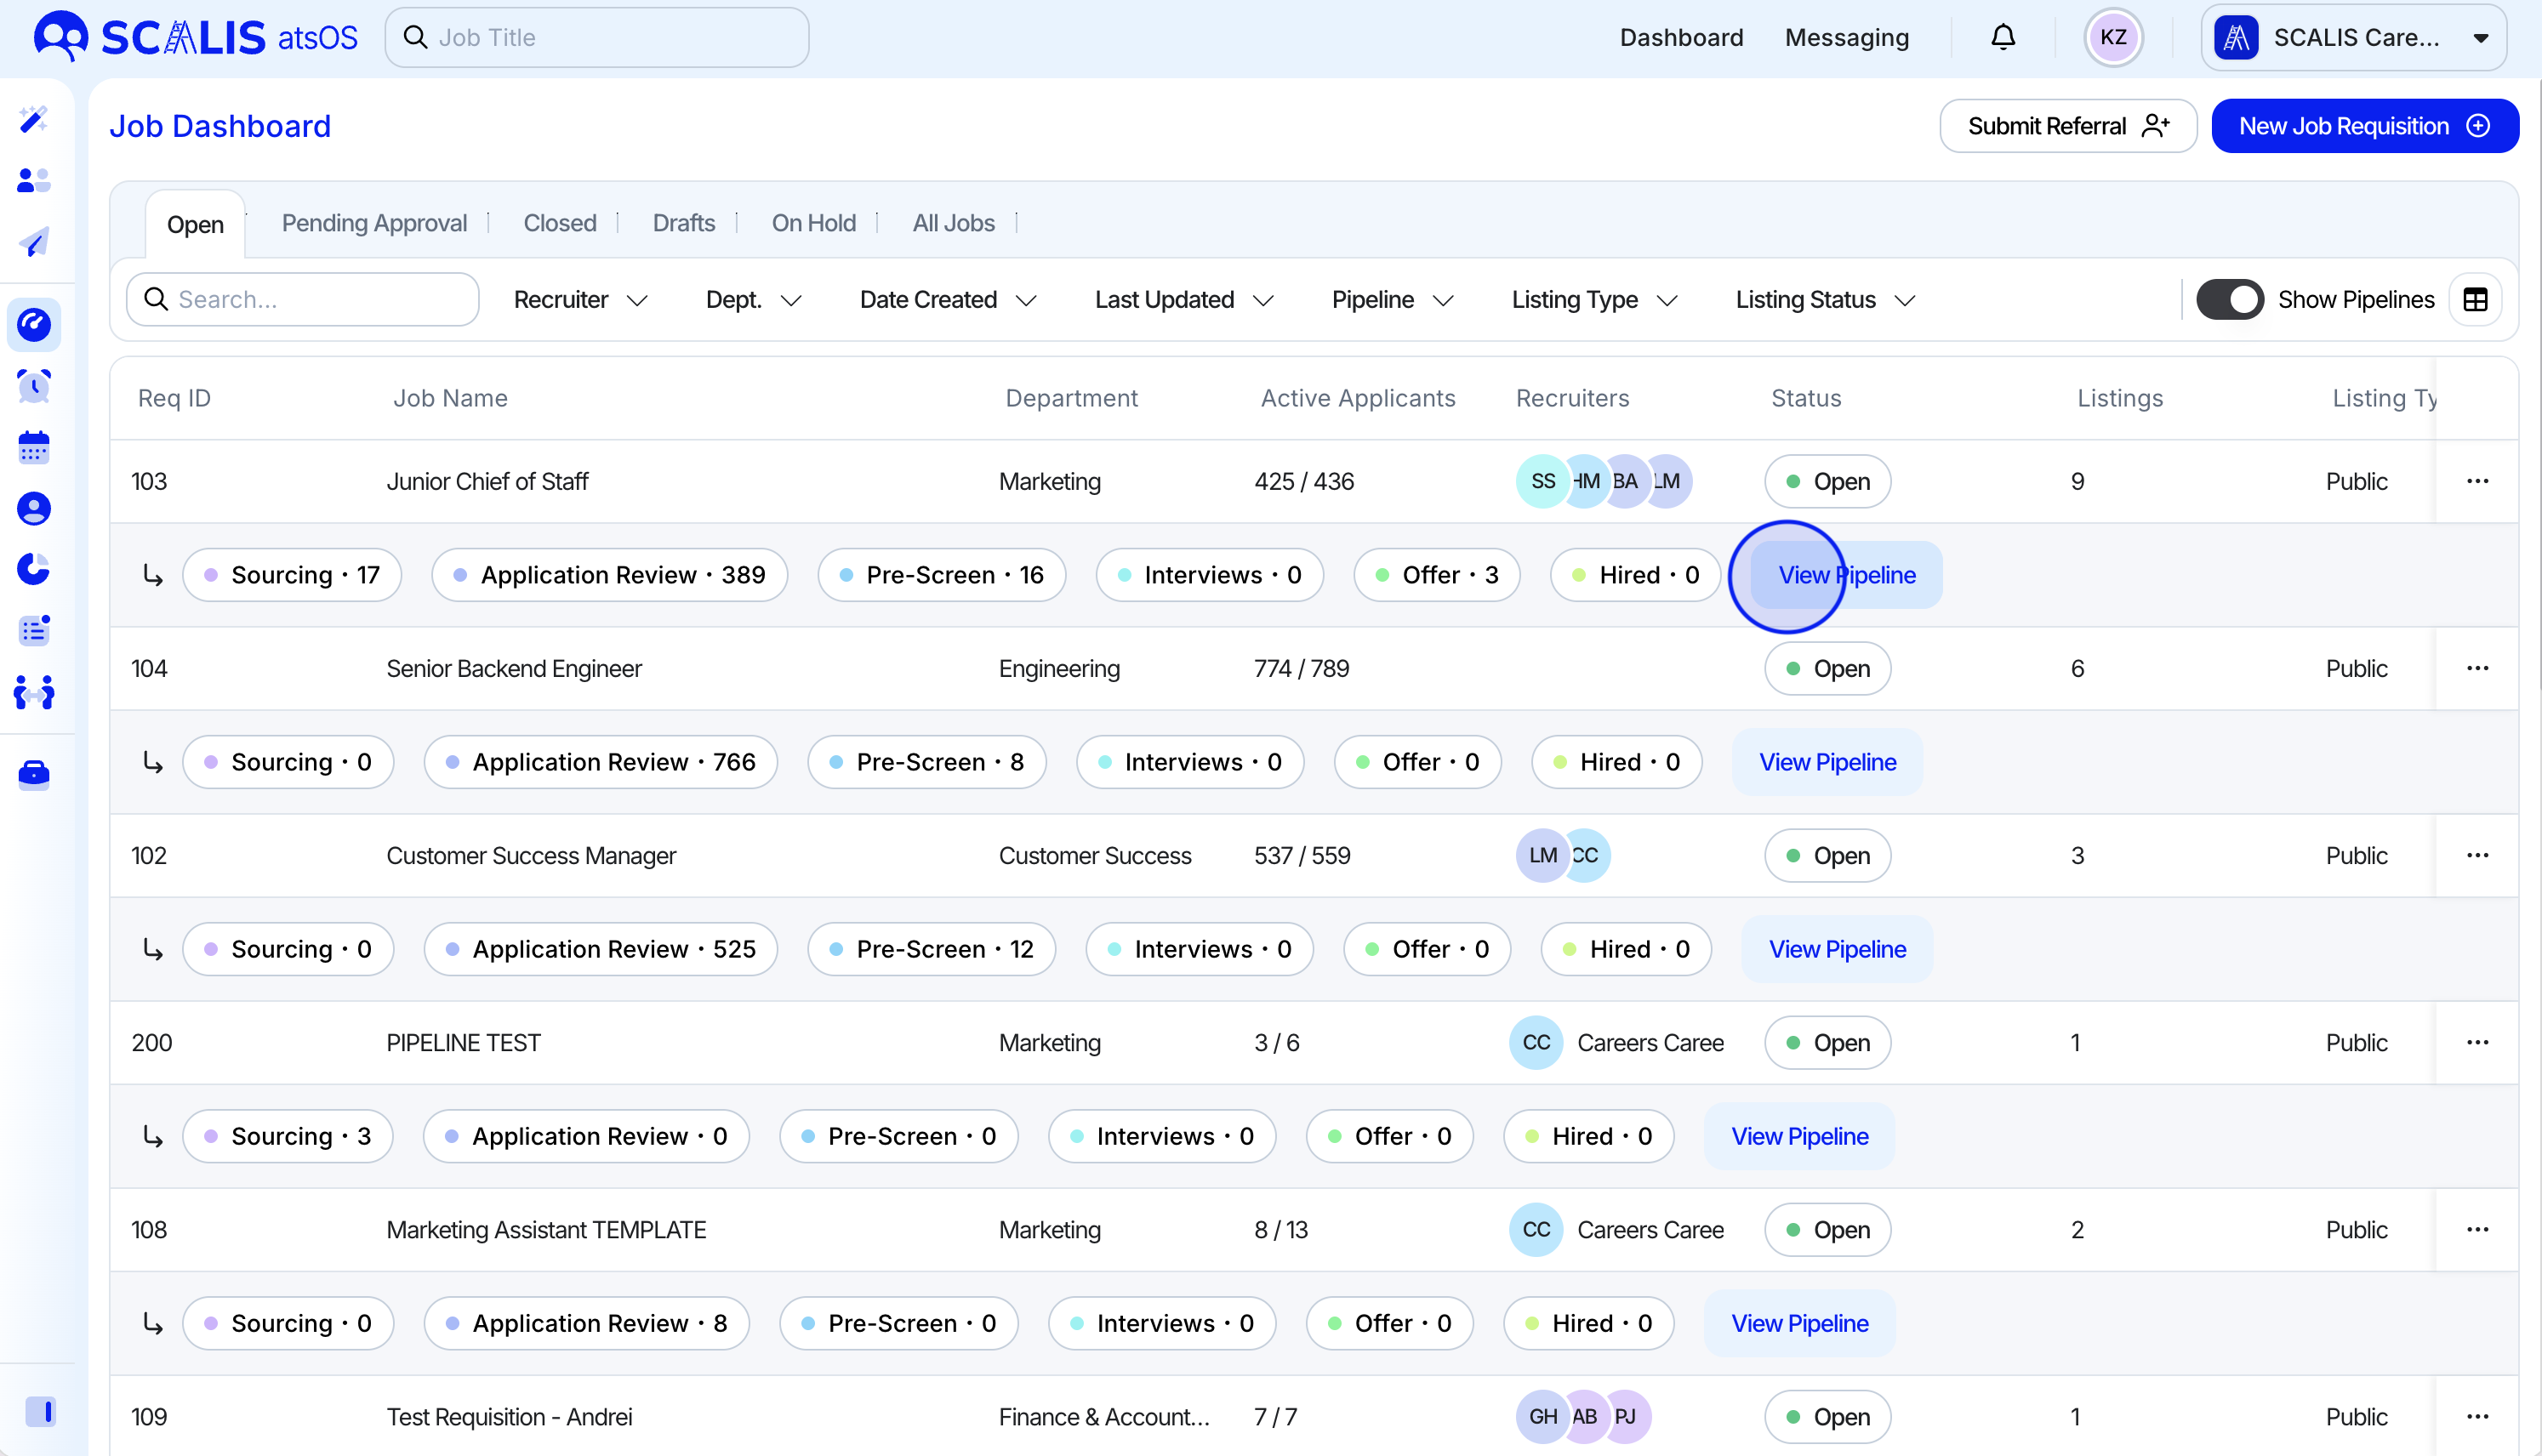Click the magic wand sidebar icon

tap(34, 120)
